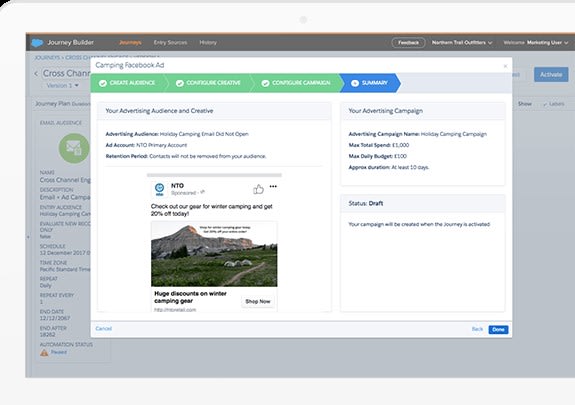This screenshot has width=575, height=405.
Task: Open the three-dot menu in ad preview
Action: click(273, 186)
